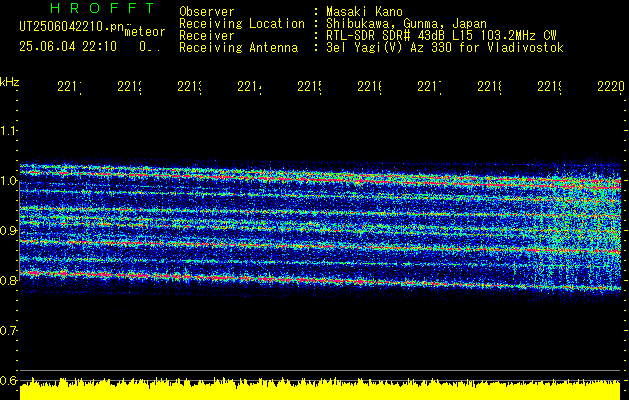Select the location Shibukawa, Gunma, Japan
This screenshot has height=400, width=629.
tap(406, 24)
